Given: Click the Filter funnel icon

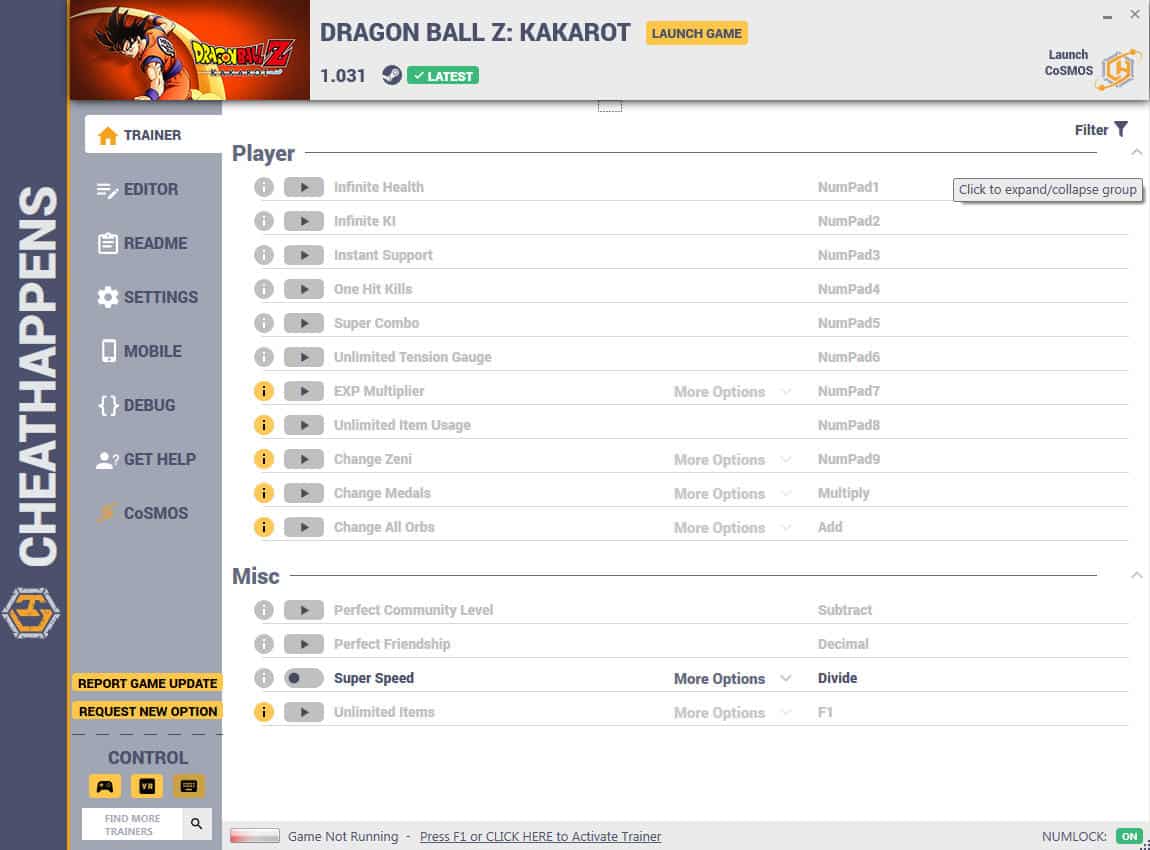Looking at the screenshot, I should (x=1121, y=129).
